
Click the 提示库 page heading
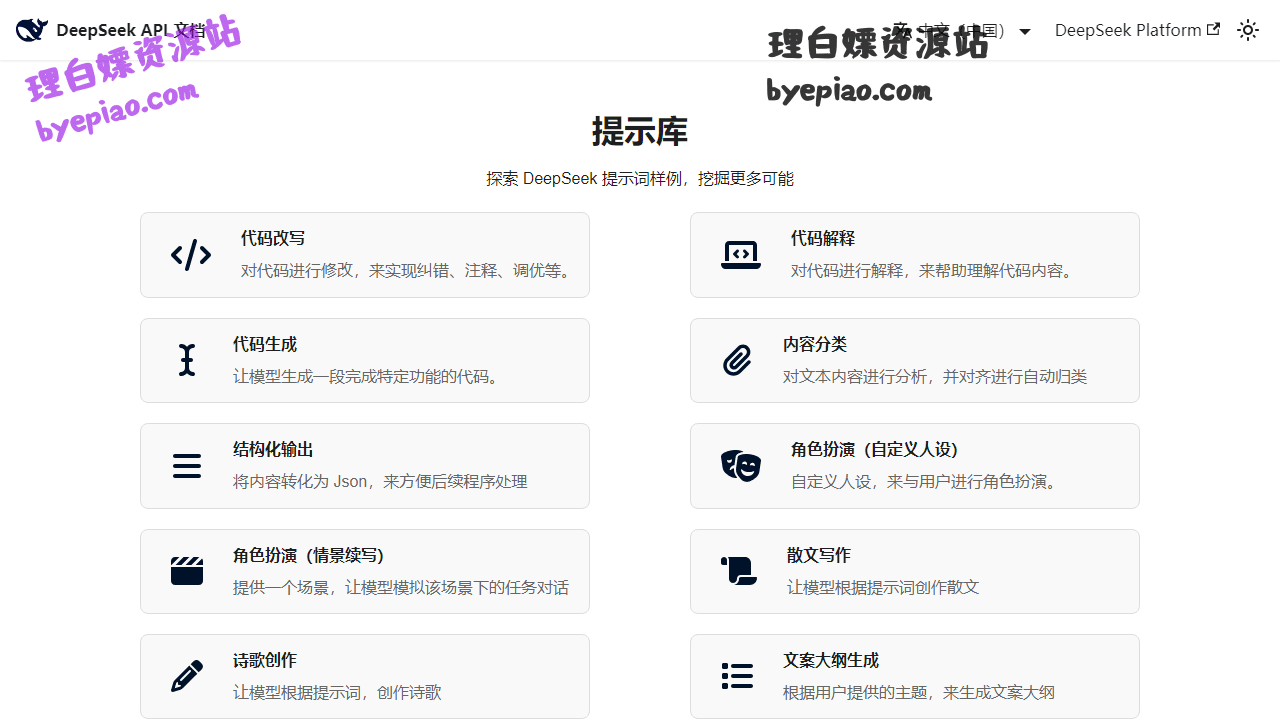(x=640, y=131)
